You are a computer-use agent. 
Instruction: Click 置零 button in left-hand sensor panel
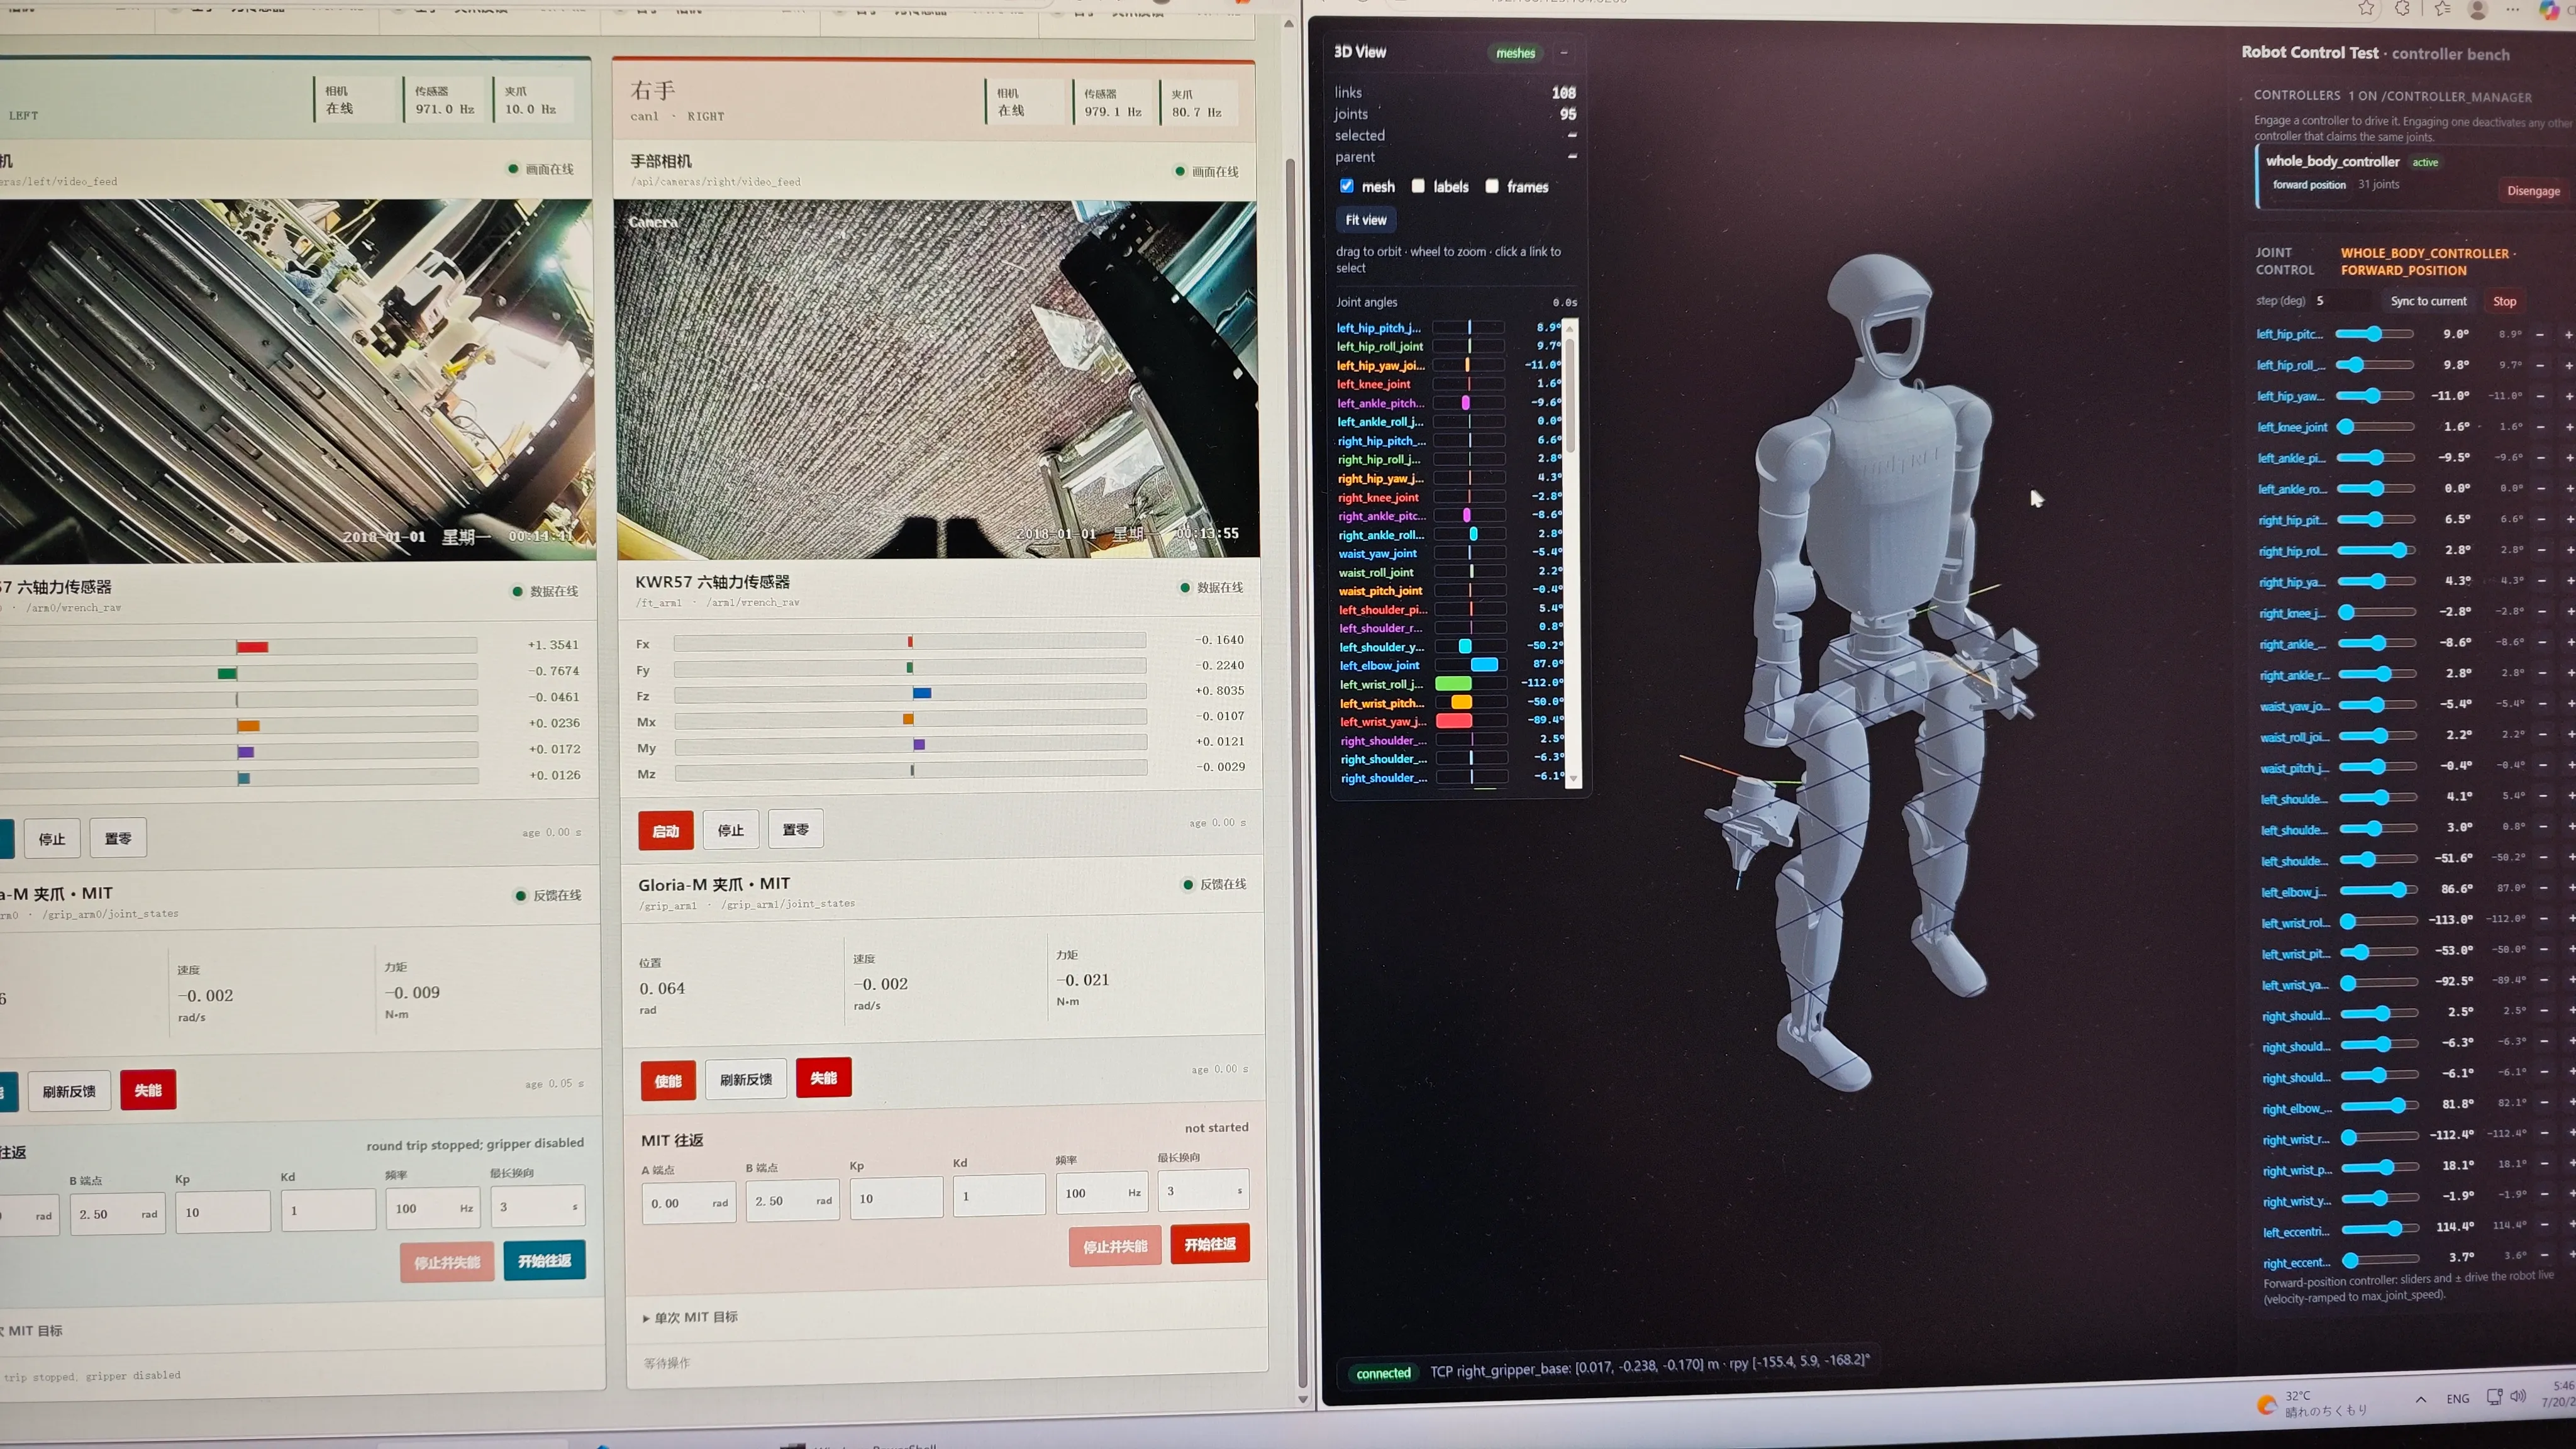tap(118, 838)
